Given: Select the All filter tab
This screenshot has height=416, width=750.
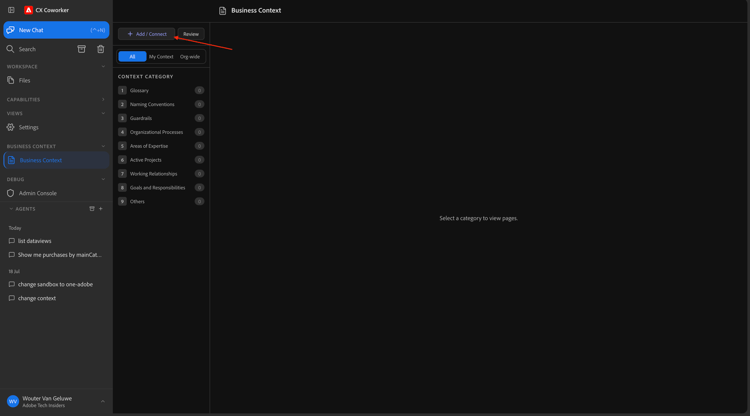Looking at the screenshot, I should click(x=132, y=56).
